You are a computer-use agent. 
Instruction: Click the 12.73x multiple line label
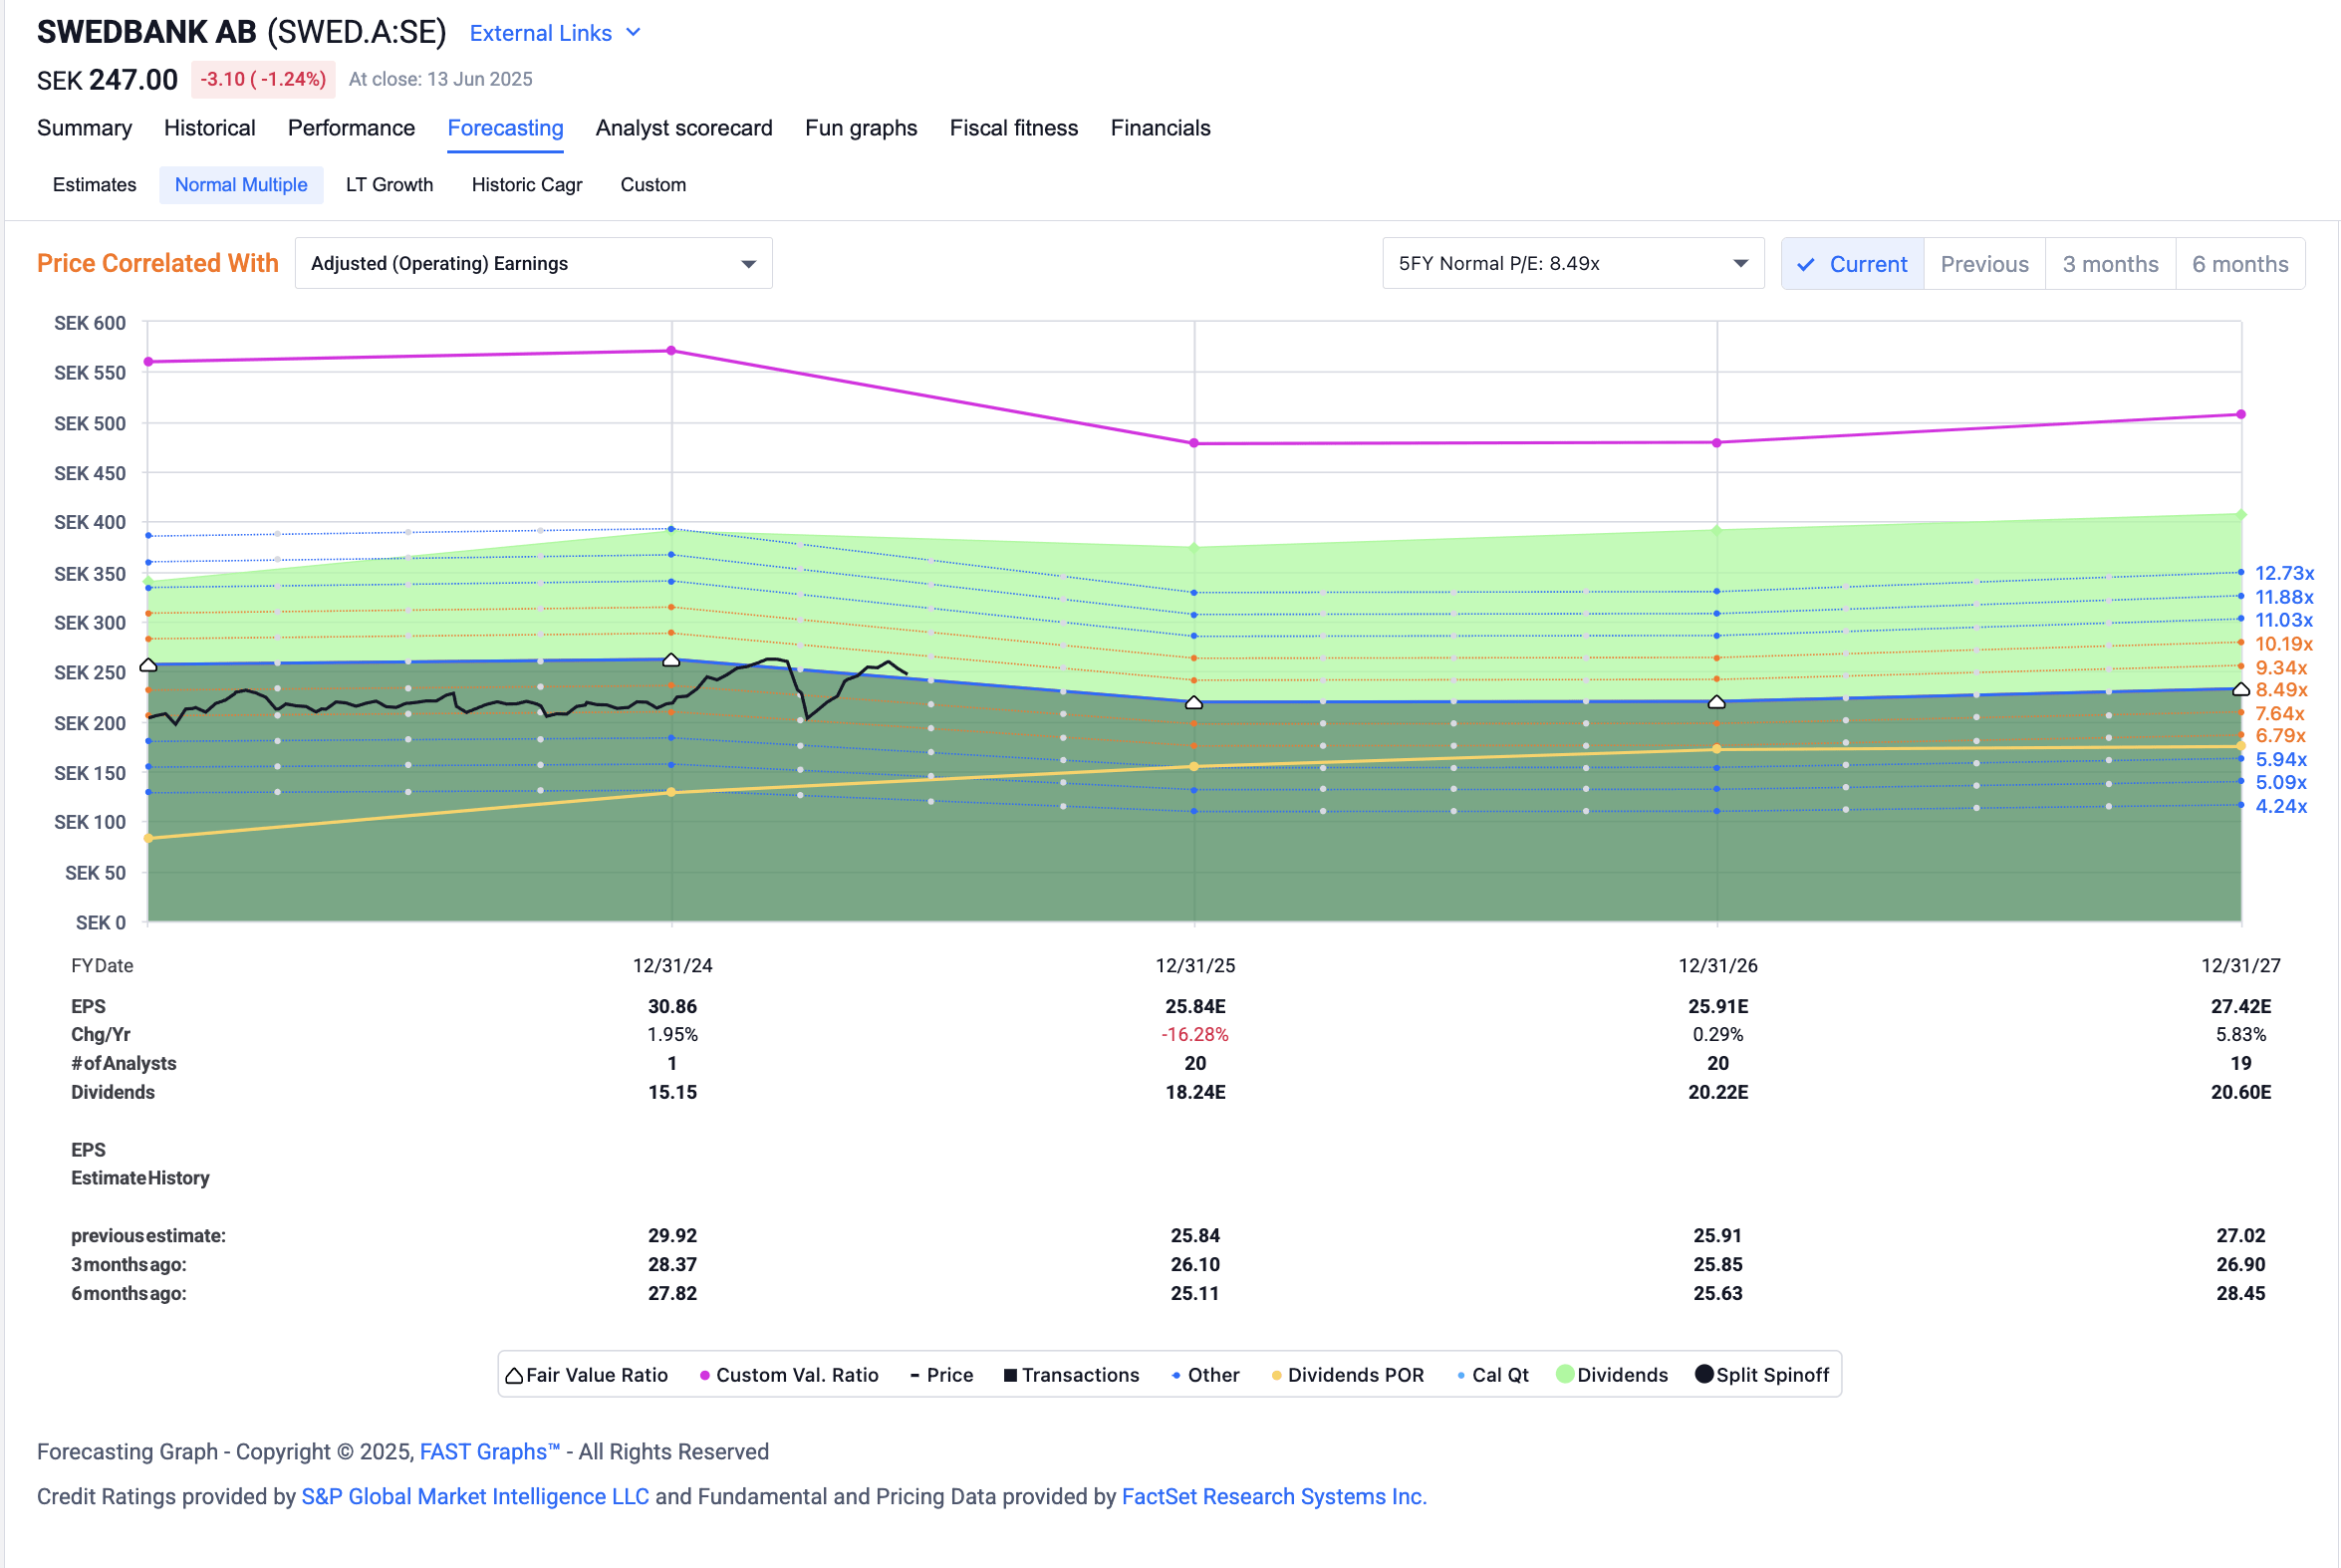tap(2284, 573)
